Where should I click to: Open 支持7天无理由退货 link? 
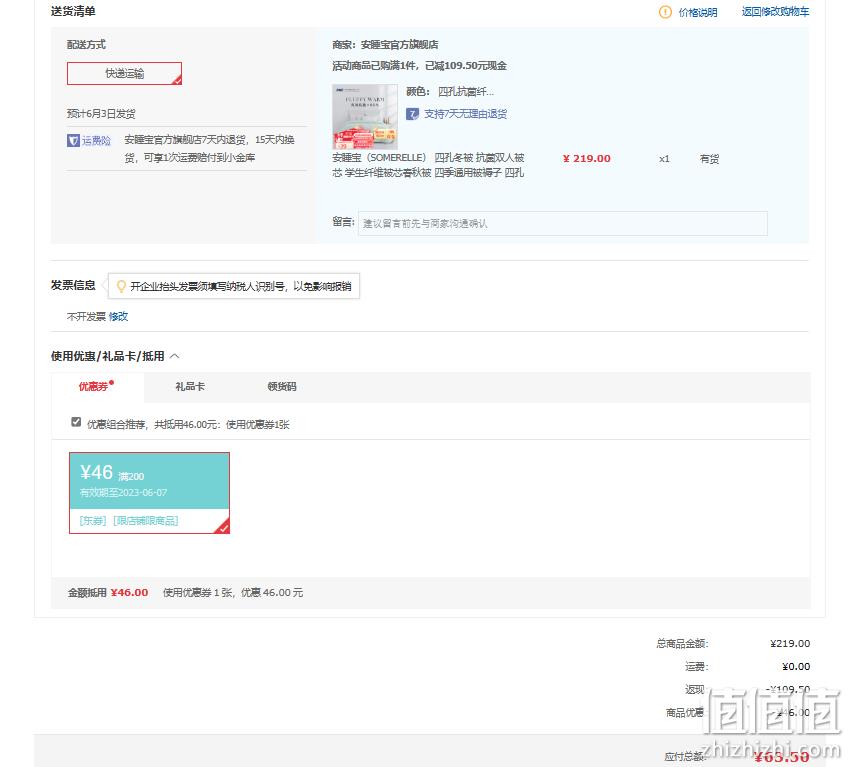tap(465, 114)
